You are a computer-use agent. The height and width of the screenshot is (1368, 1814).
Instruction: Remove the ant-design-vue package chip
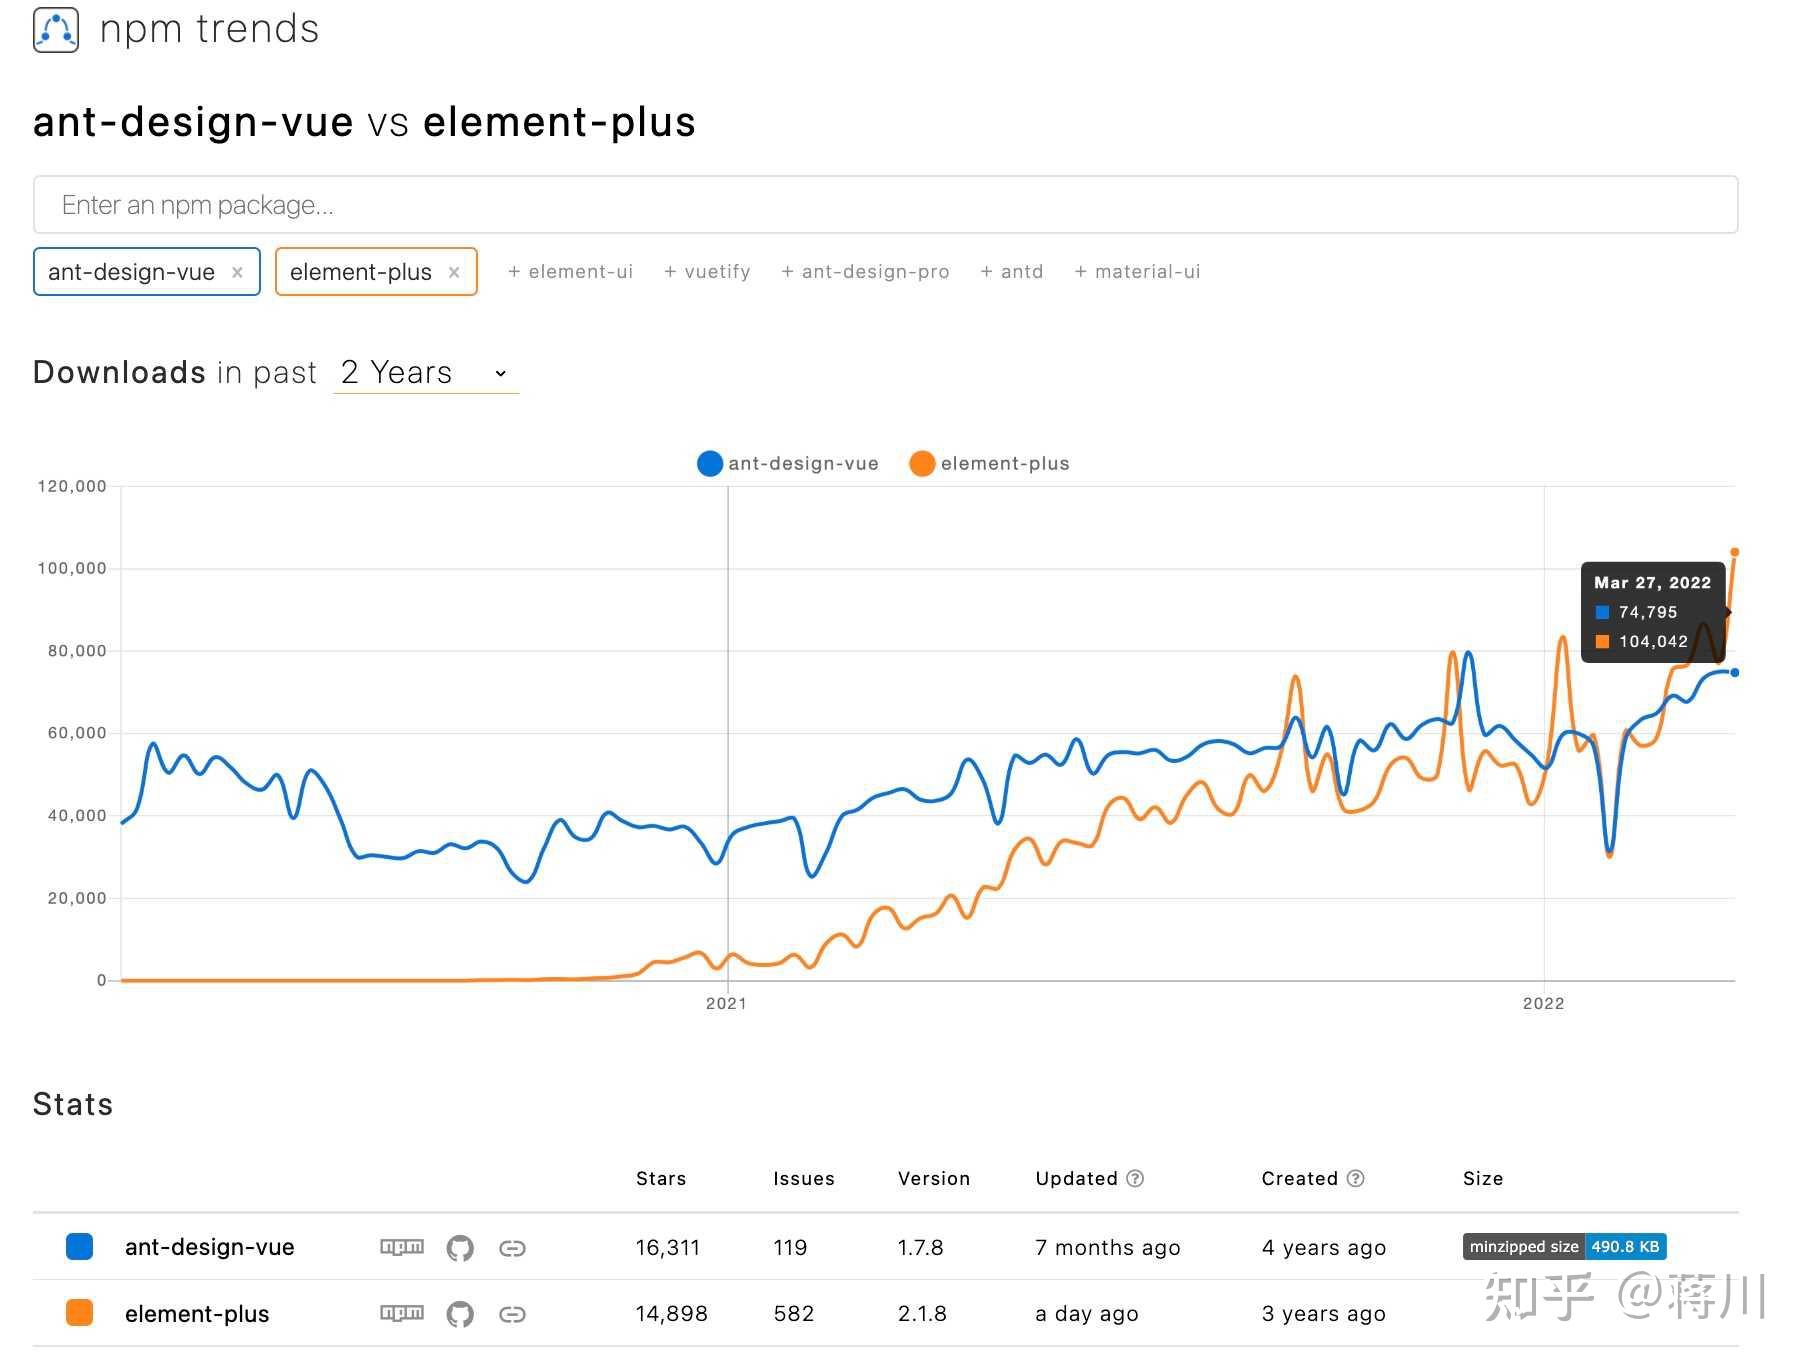click(x=238, y=271)
